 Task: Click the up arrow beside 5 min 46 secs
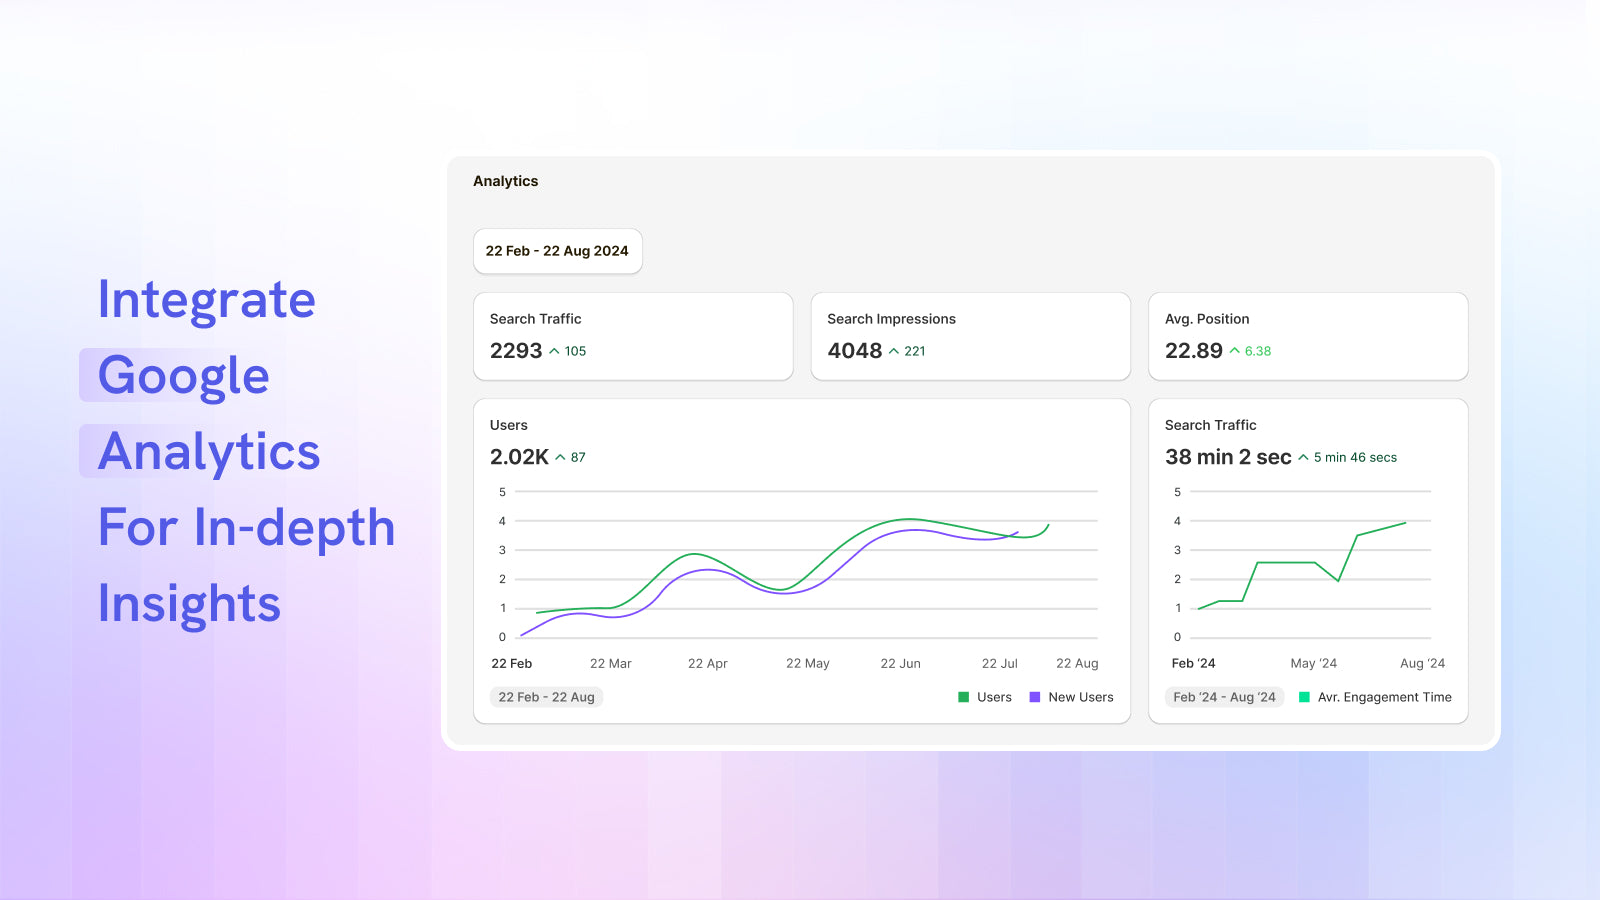pos(1303,457)
